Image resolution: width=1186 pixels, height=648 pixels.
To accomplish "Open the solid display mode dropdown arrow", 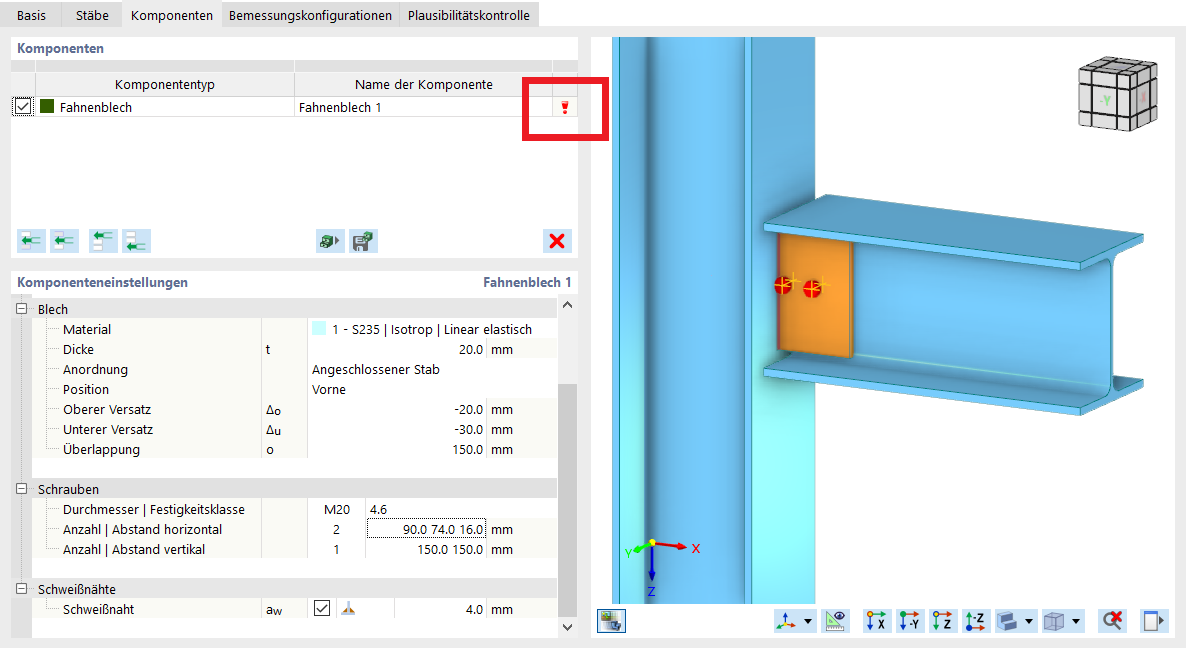I will 1029,622.
